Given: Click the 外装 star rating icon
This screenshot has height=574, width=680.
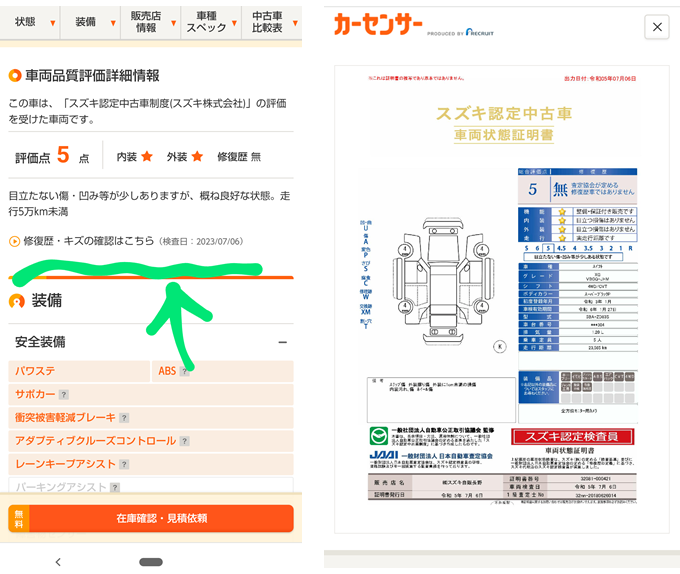Looking at the screenshot, I should (x=197, y=157).
